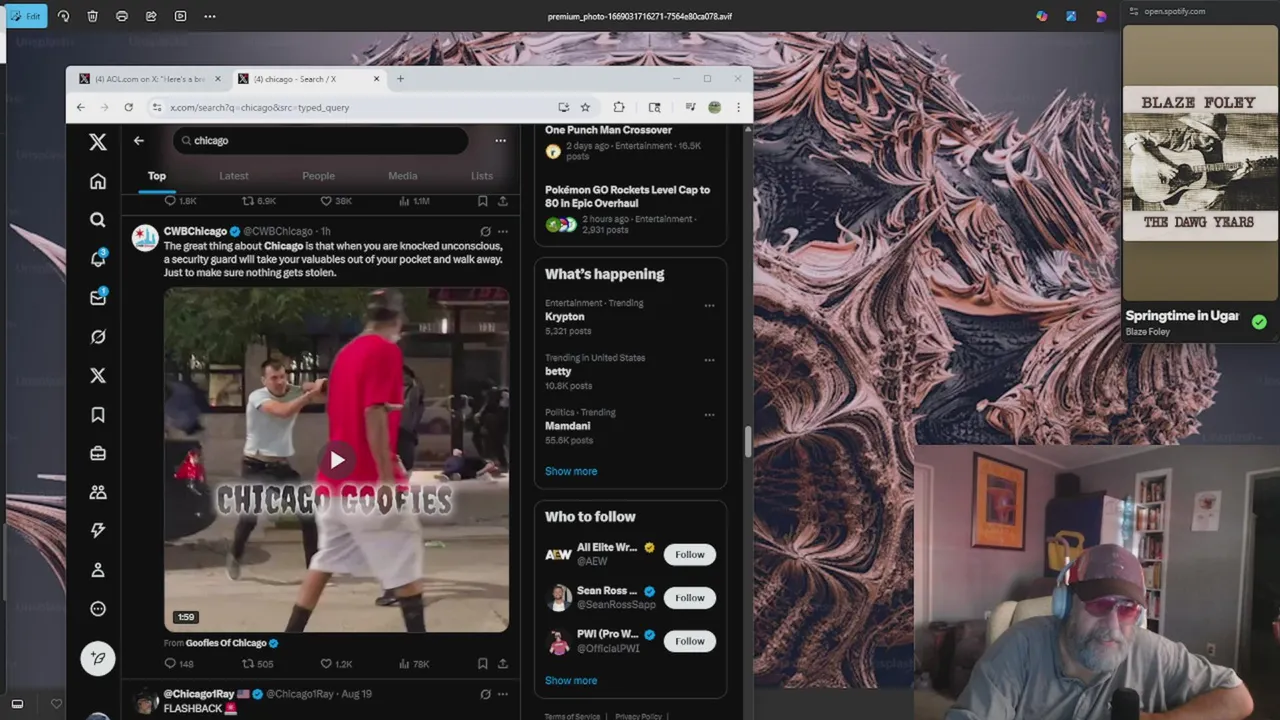Reply to the CWBChicago tweet

179,663
